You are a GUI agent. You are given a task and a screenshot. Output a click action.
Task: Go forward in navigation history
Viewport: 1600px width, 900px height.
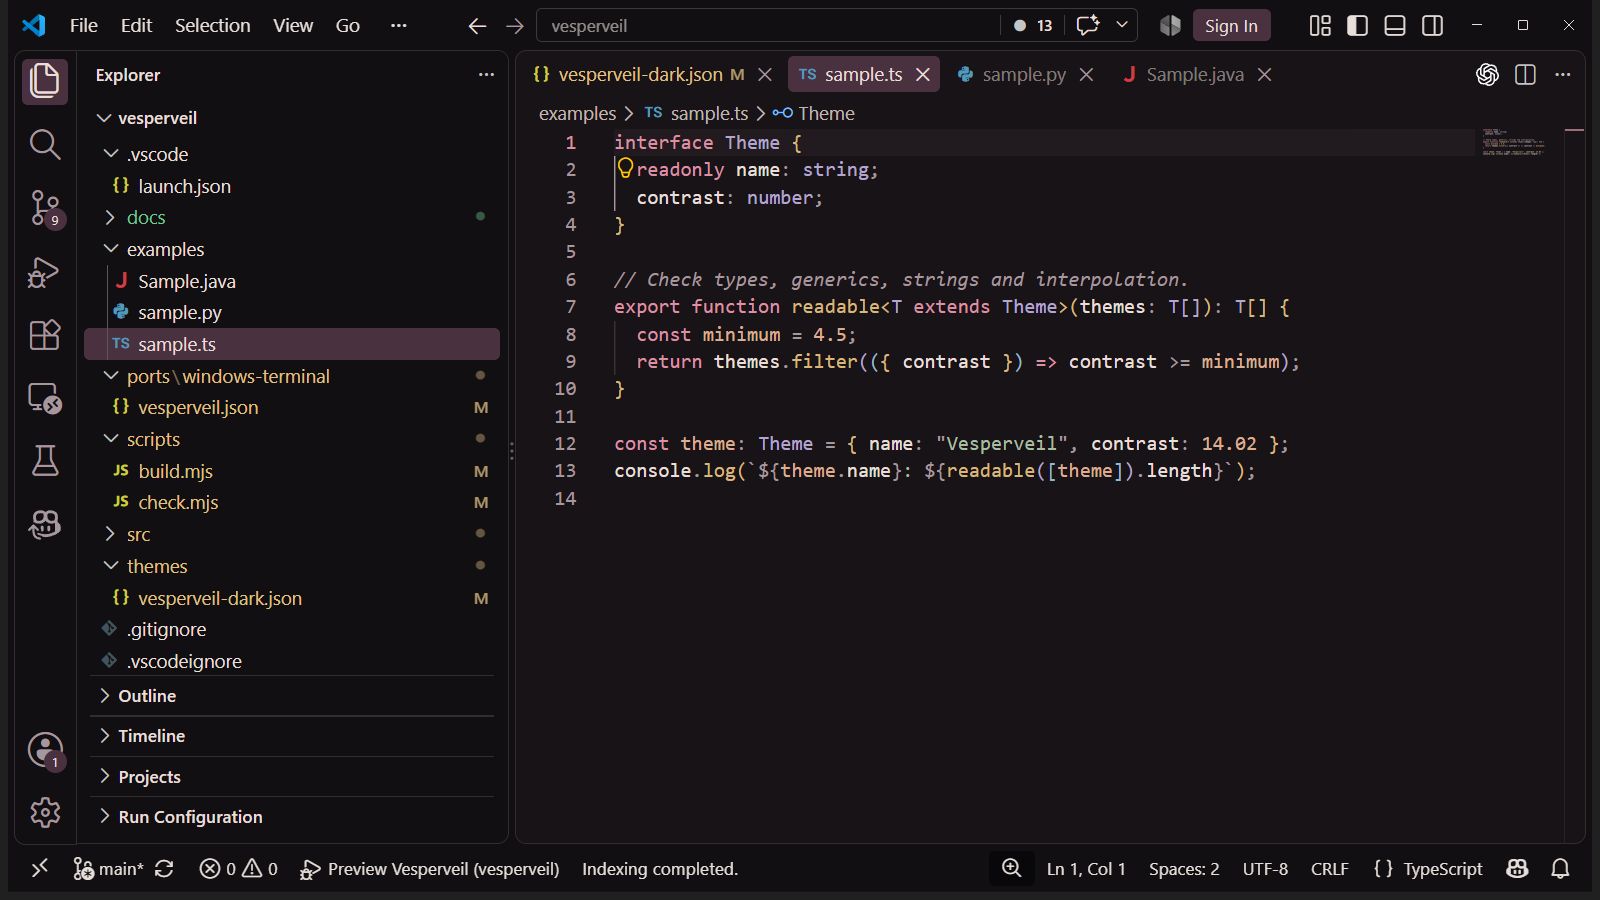pos(515,26)
